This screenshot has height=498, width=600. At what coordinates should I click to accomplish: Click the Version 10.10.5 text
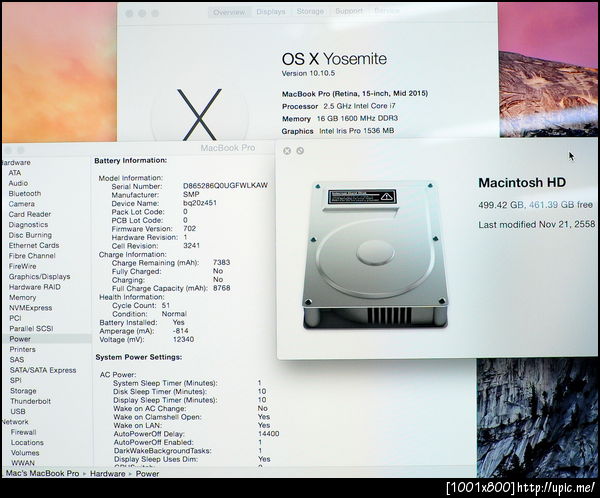pos(308,73)
